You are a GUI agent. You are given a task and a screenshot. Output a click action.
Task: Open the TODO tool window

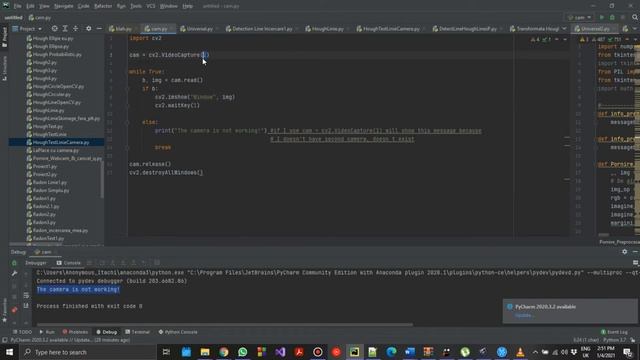click(22, 332)
